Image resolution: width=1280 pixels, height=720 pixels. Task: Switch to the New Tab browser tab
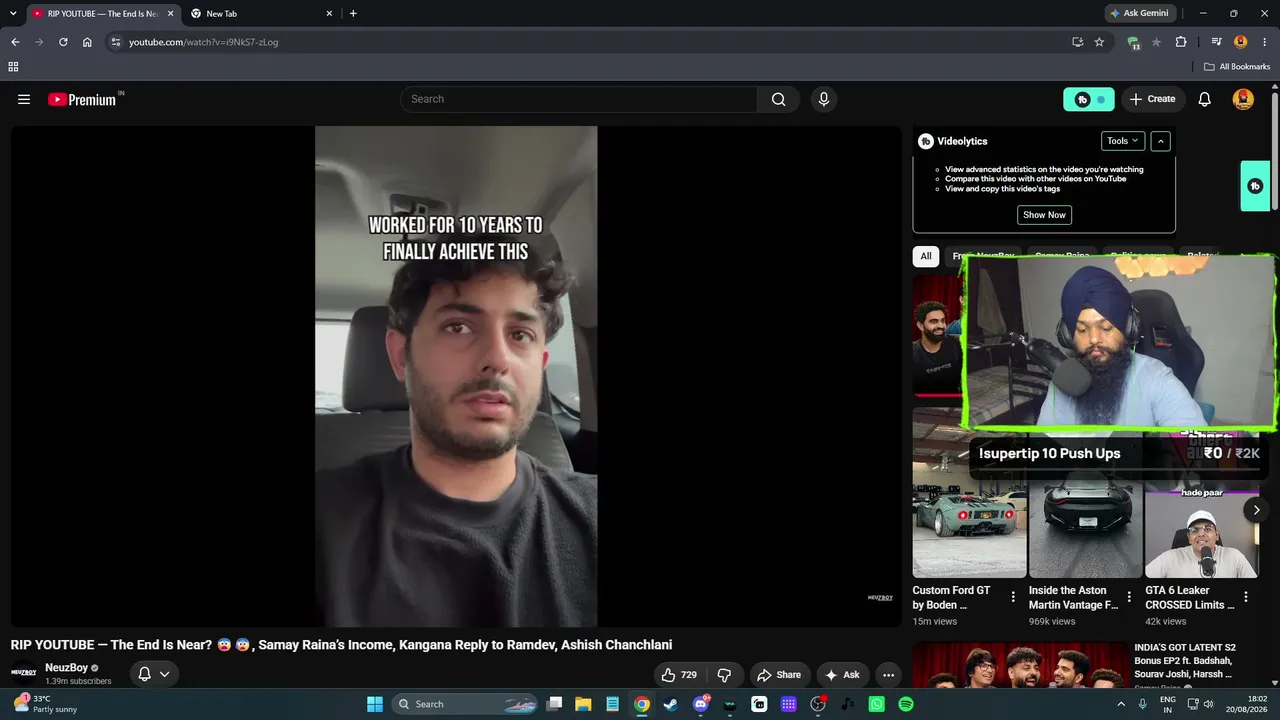coord(261,13)
